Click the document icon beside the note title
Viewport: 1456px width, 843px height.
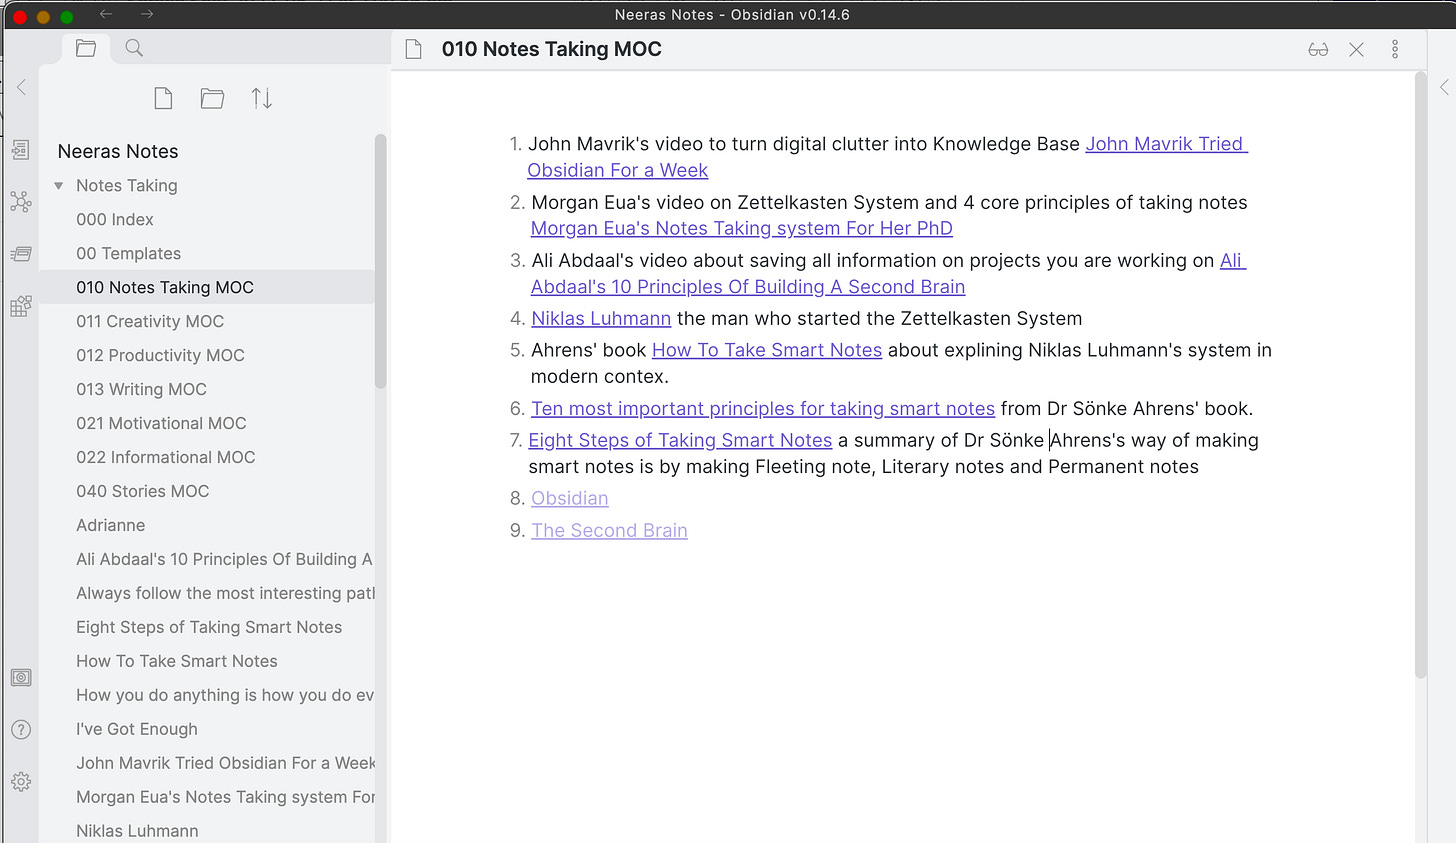(413, 49)
